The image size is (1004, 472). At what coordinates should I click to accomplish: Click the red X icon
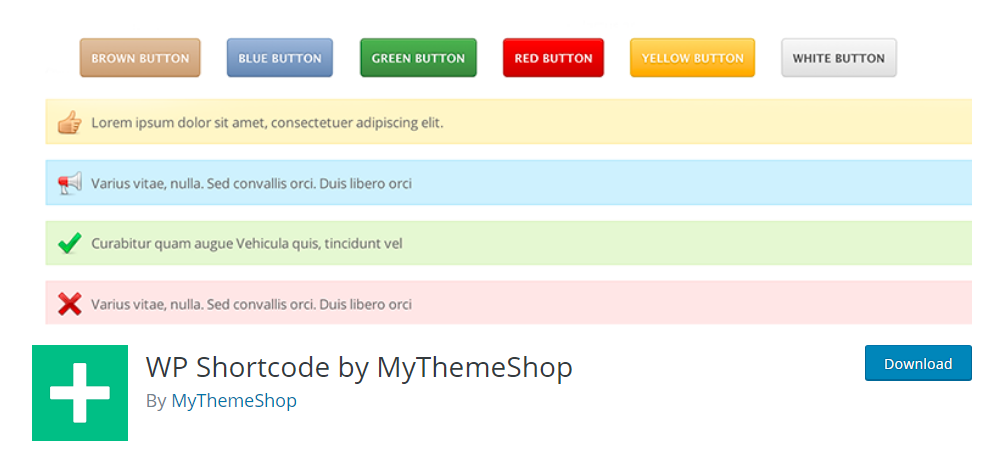click(x=70, y=304)
